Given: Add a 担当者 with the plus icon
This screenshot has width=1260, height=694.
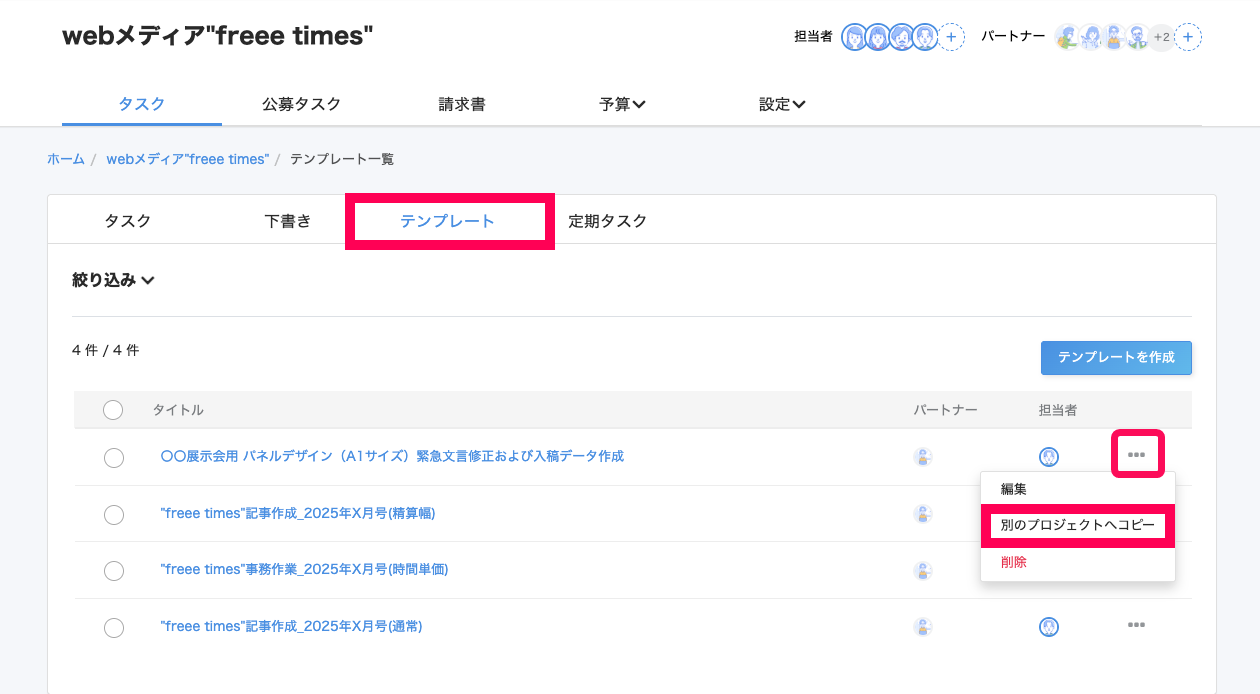Looking at the screenshot, I should coord(952,37).
